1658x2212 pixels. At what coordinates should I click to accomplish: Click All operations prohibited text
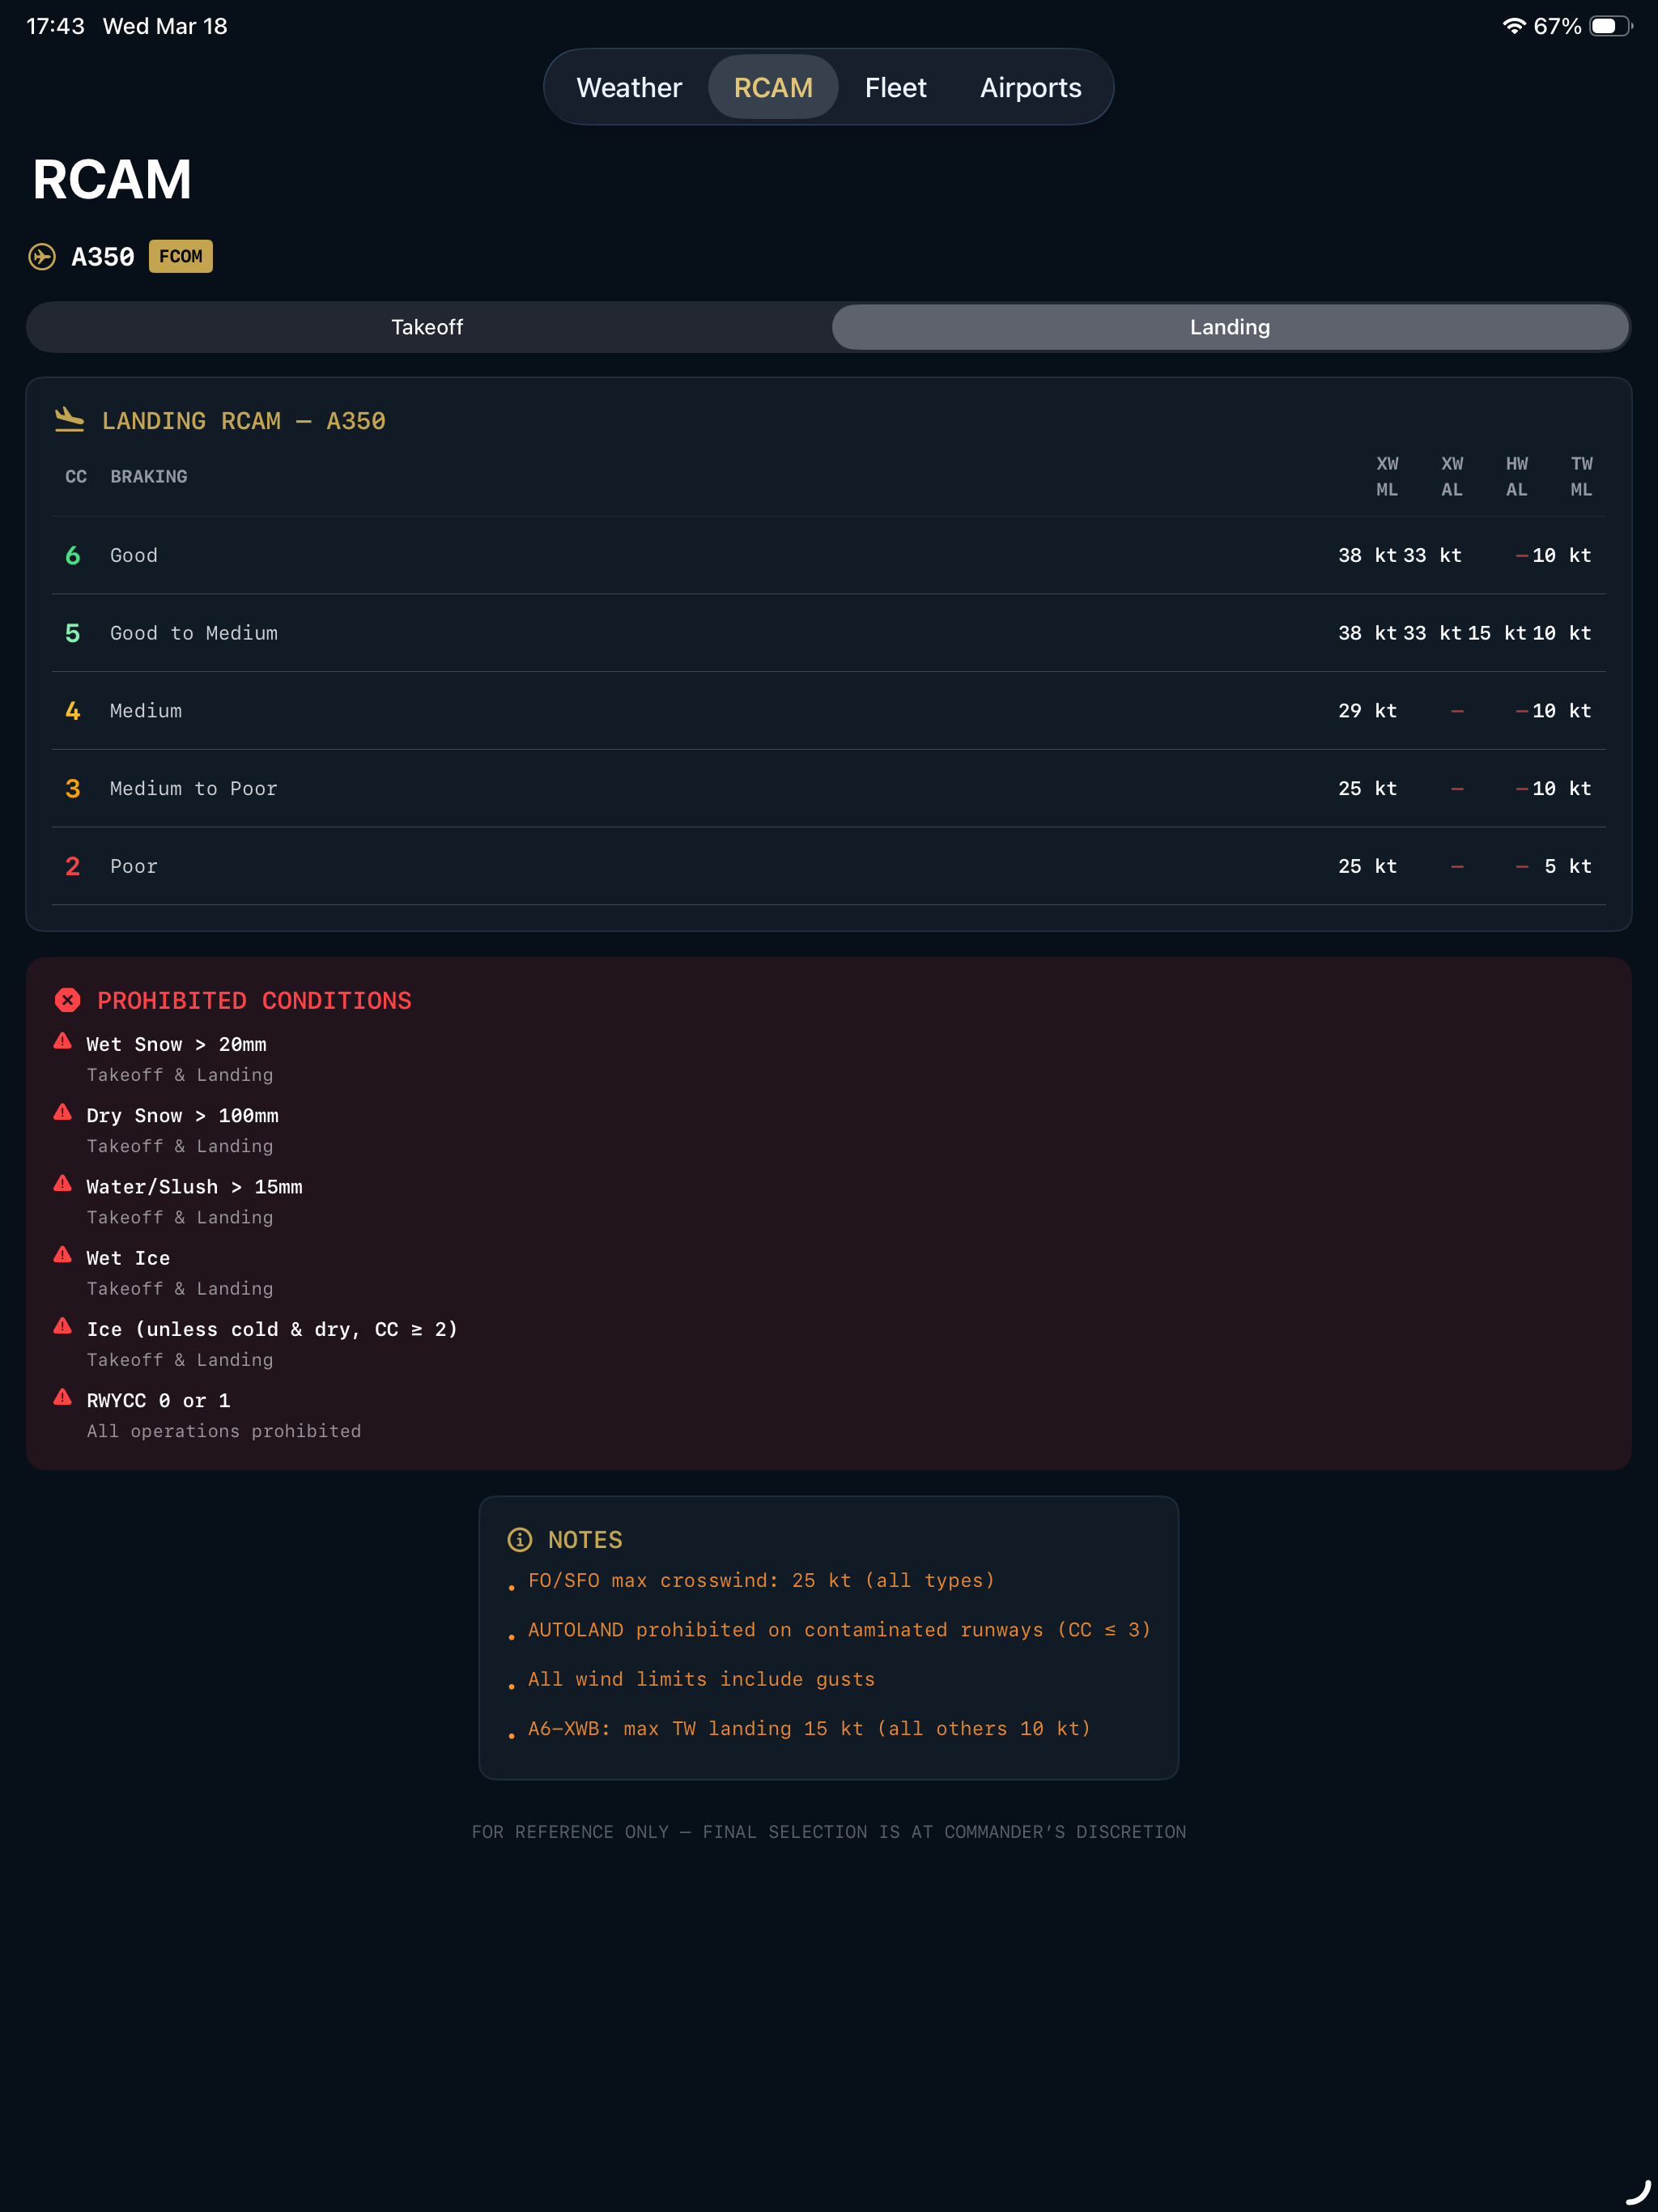[x=224, y=1431]
